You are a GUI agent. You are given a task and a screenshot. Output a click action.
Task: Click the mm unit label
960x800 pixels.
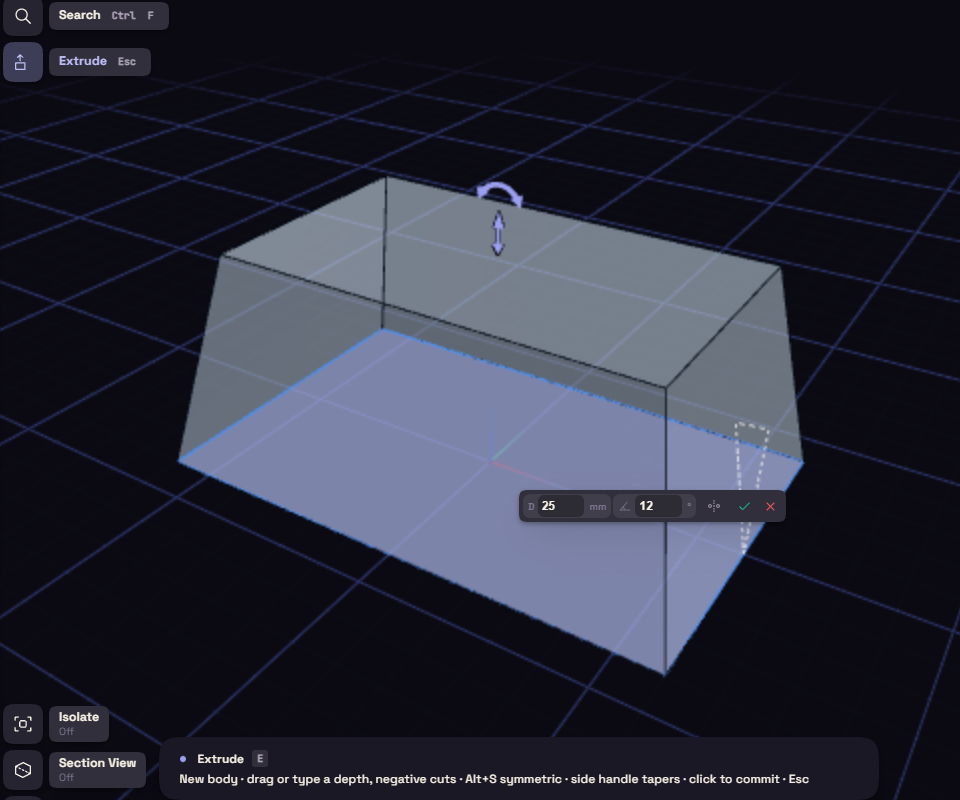coord(598,507)
